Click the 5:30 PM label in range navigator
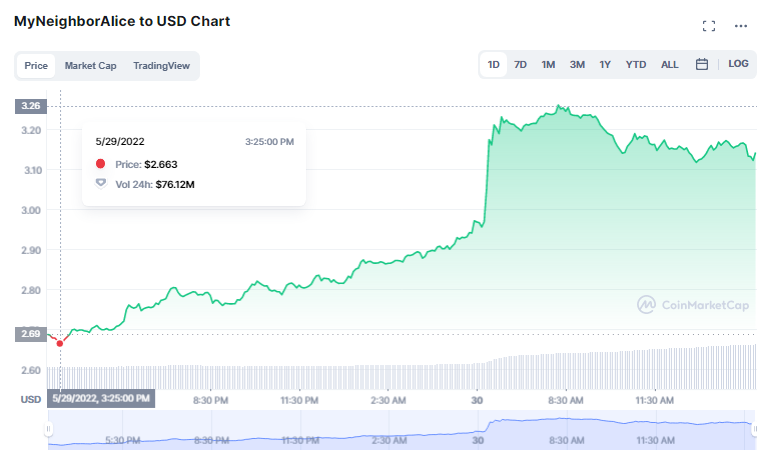 pos(122,440)
